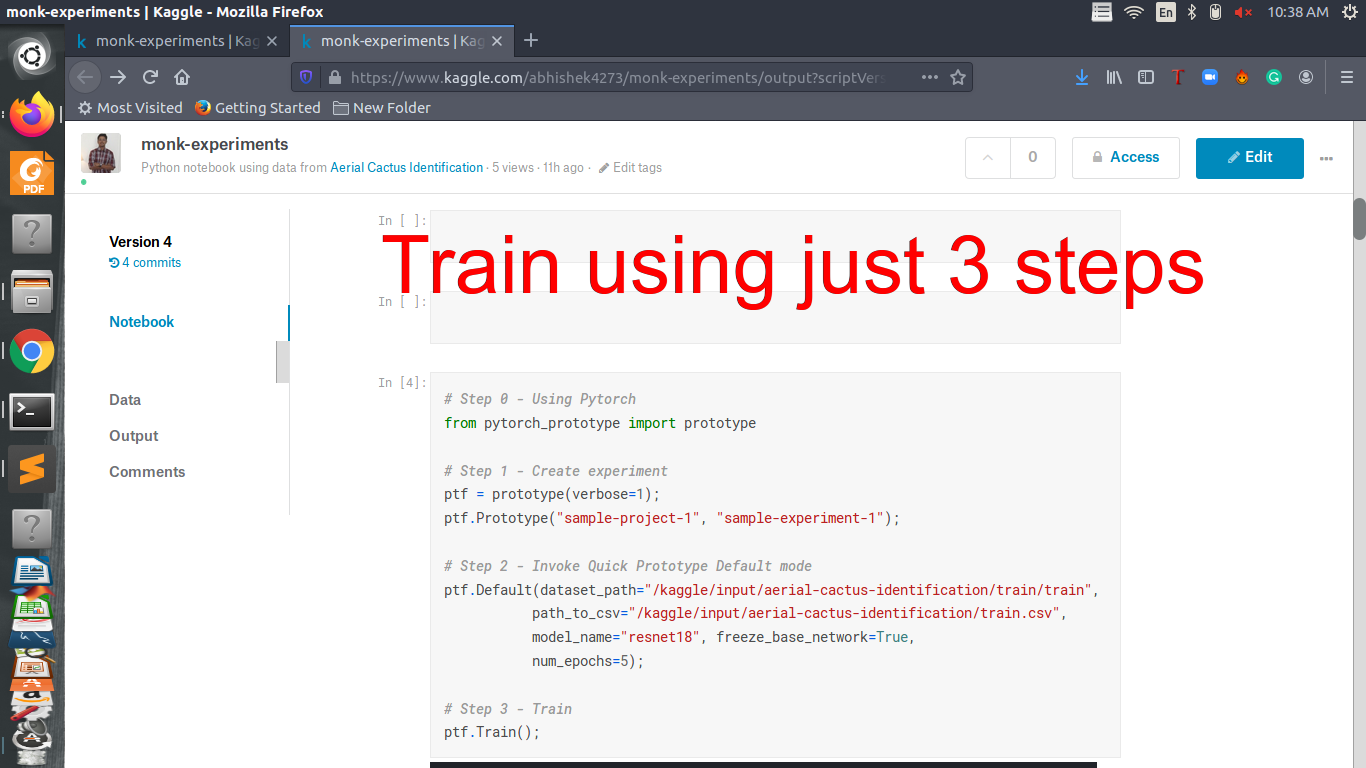Click the In [4] code cell
Viewport: 1366px width, 768px height.
[x=775, y=565]
